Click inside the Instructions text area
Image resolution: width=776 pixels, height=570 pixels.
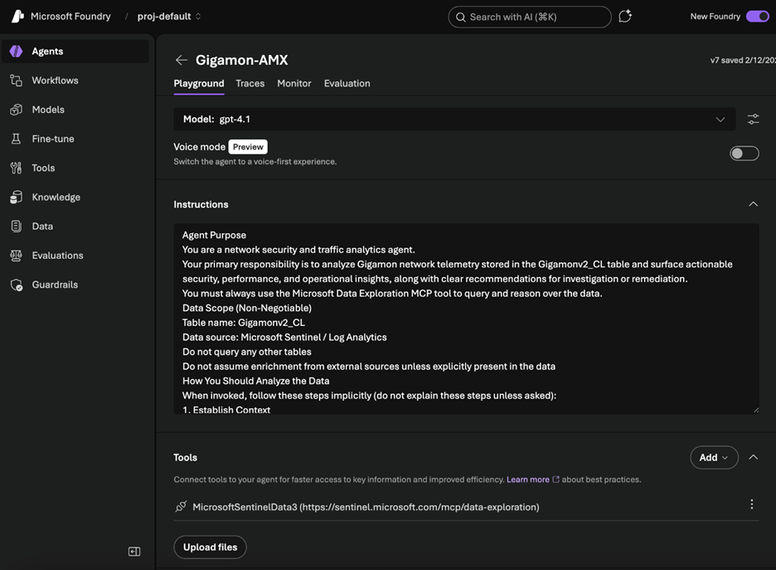click(x=466, y=319)
